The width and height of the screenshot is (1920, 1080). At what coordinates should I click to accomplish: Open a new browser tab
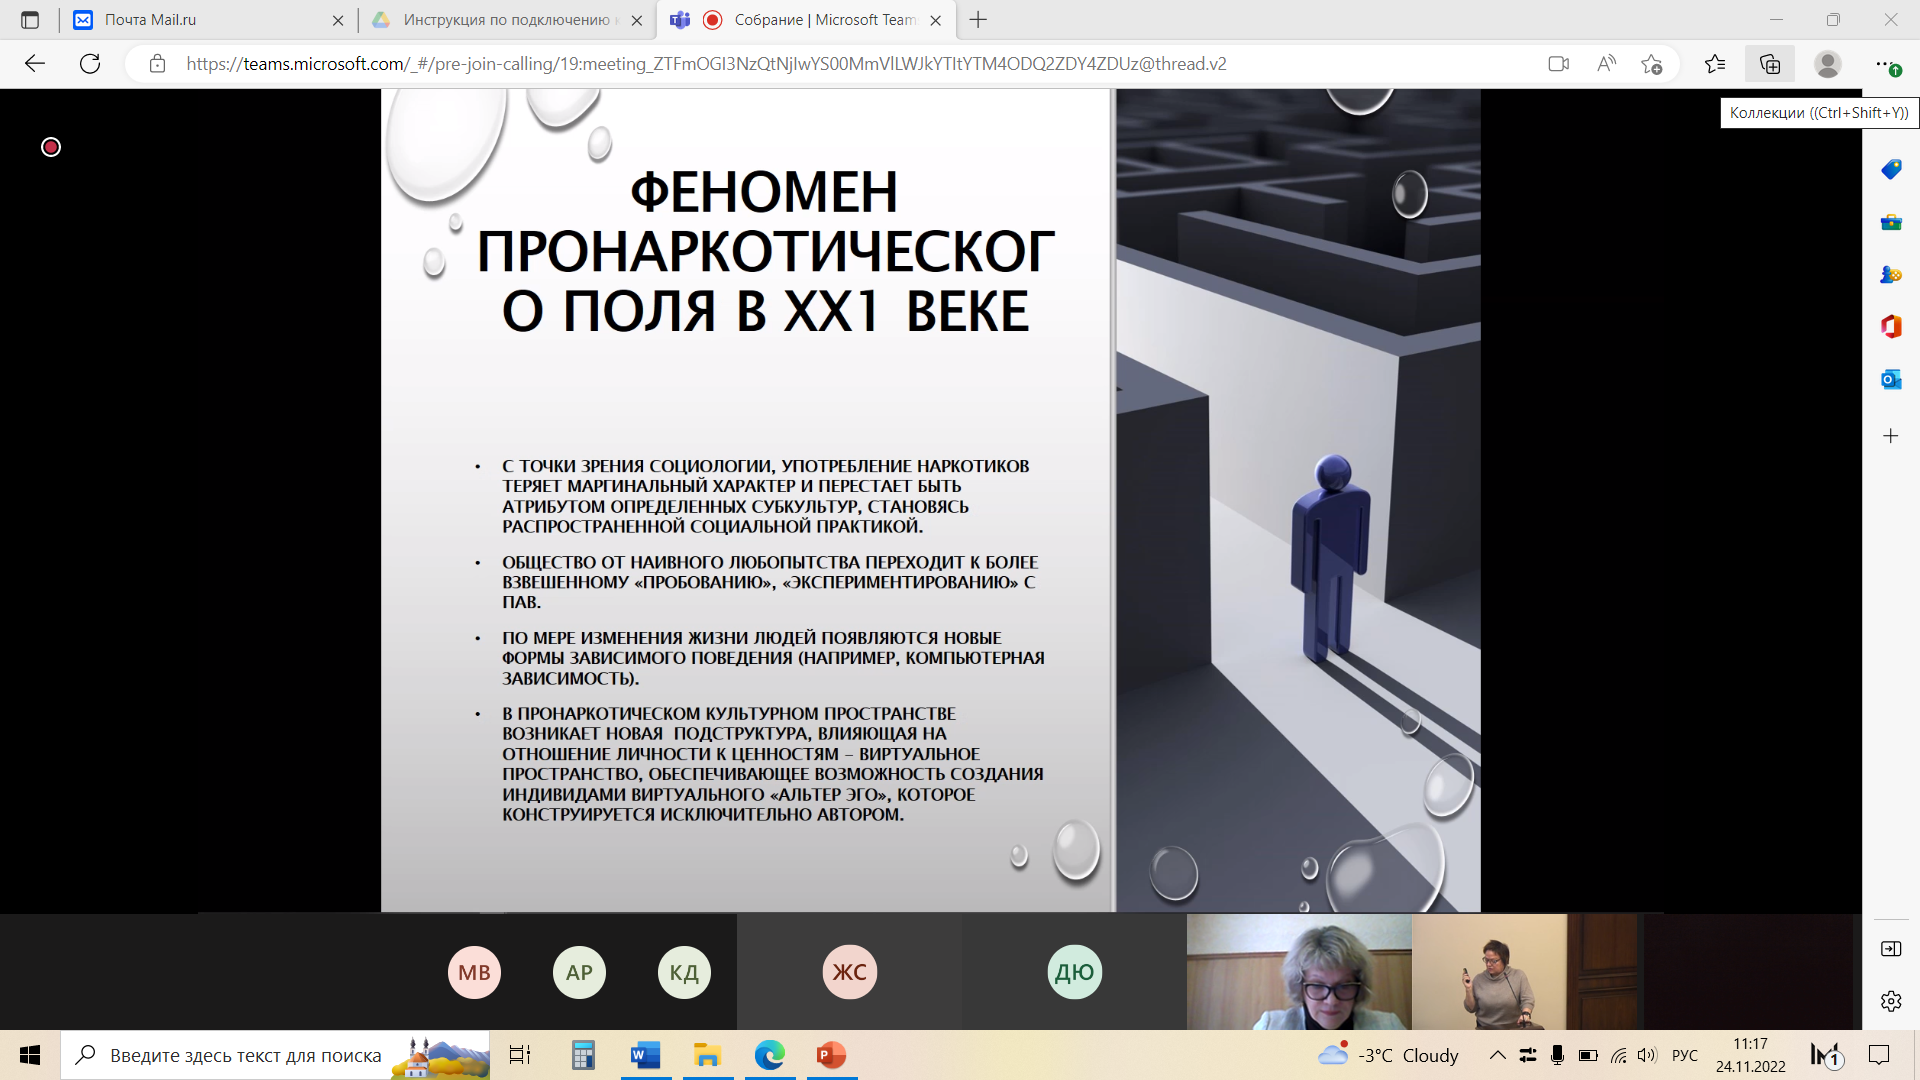[x=979, y=20]
